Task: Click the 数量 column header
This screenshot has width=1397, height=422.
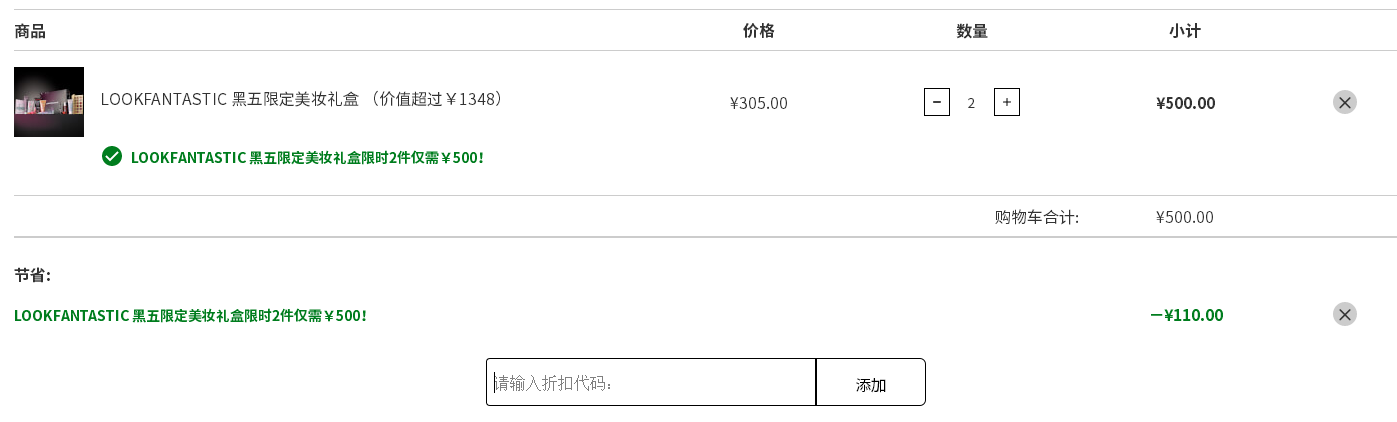Action: point(972,31)
